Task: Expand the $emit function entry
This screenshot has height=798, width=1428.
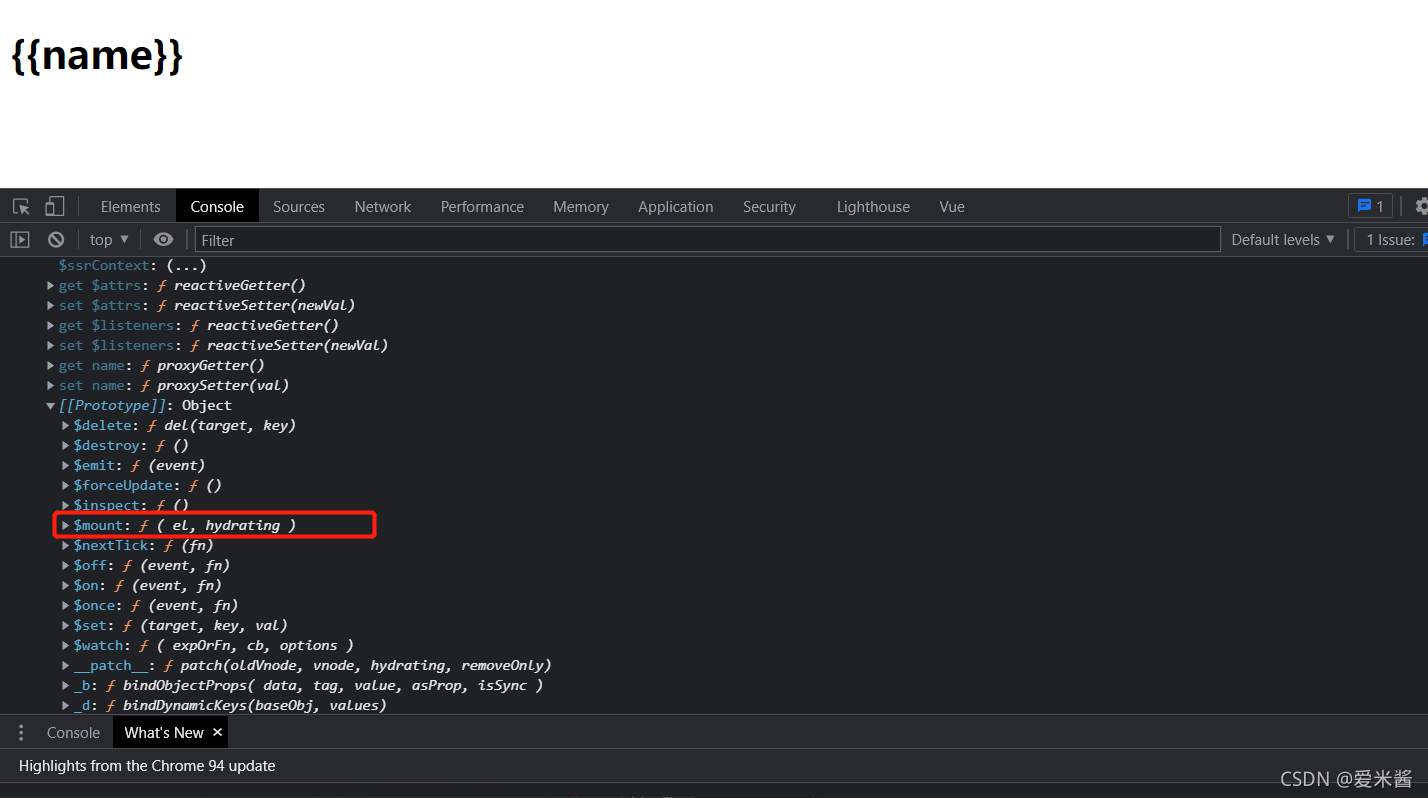Action: (66, 466)
